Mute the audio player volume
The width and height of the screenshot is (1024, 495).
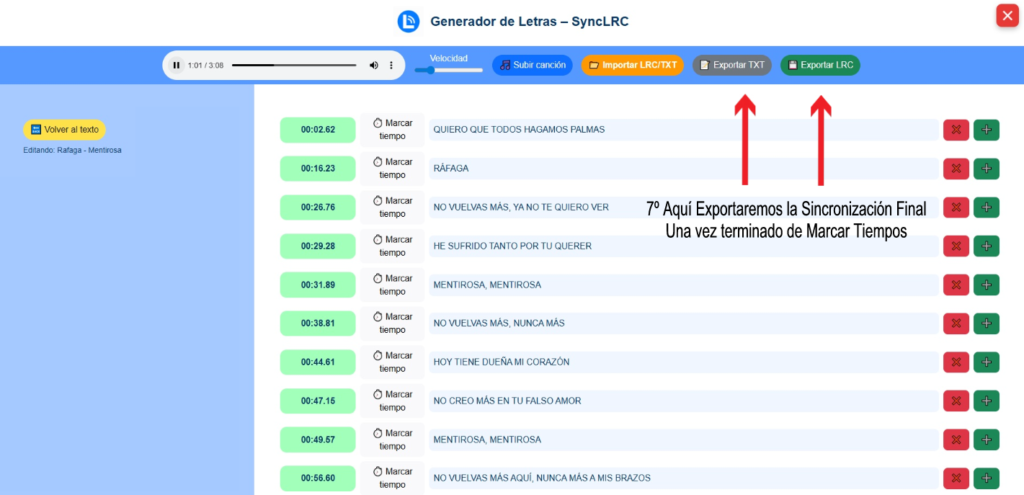pos(374,65)
